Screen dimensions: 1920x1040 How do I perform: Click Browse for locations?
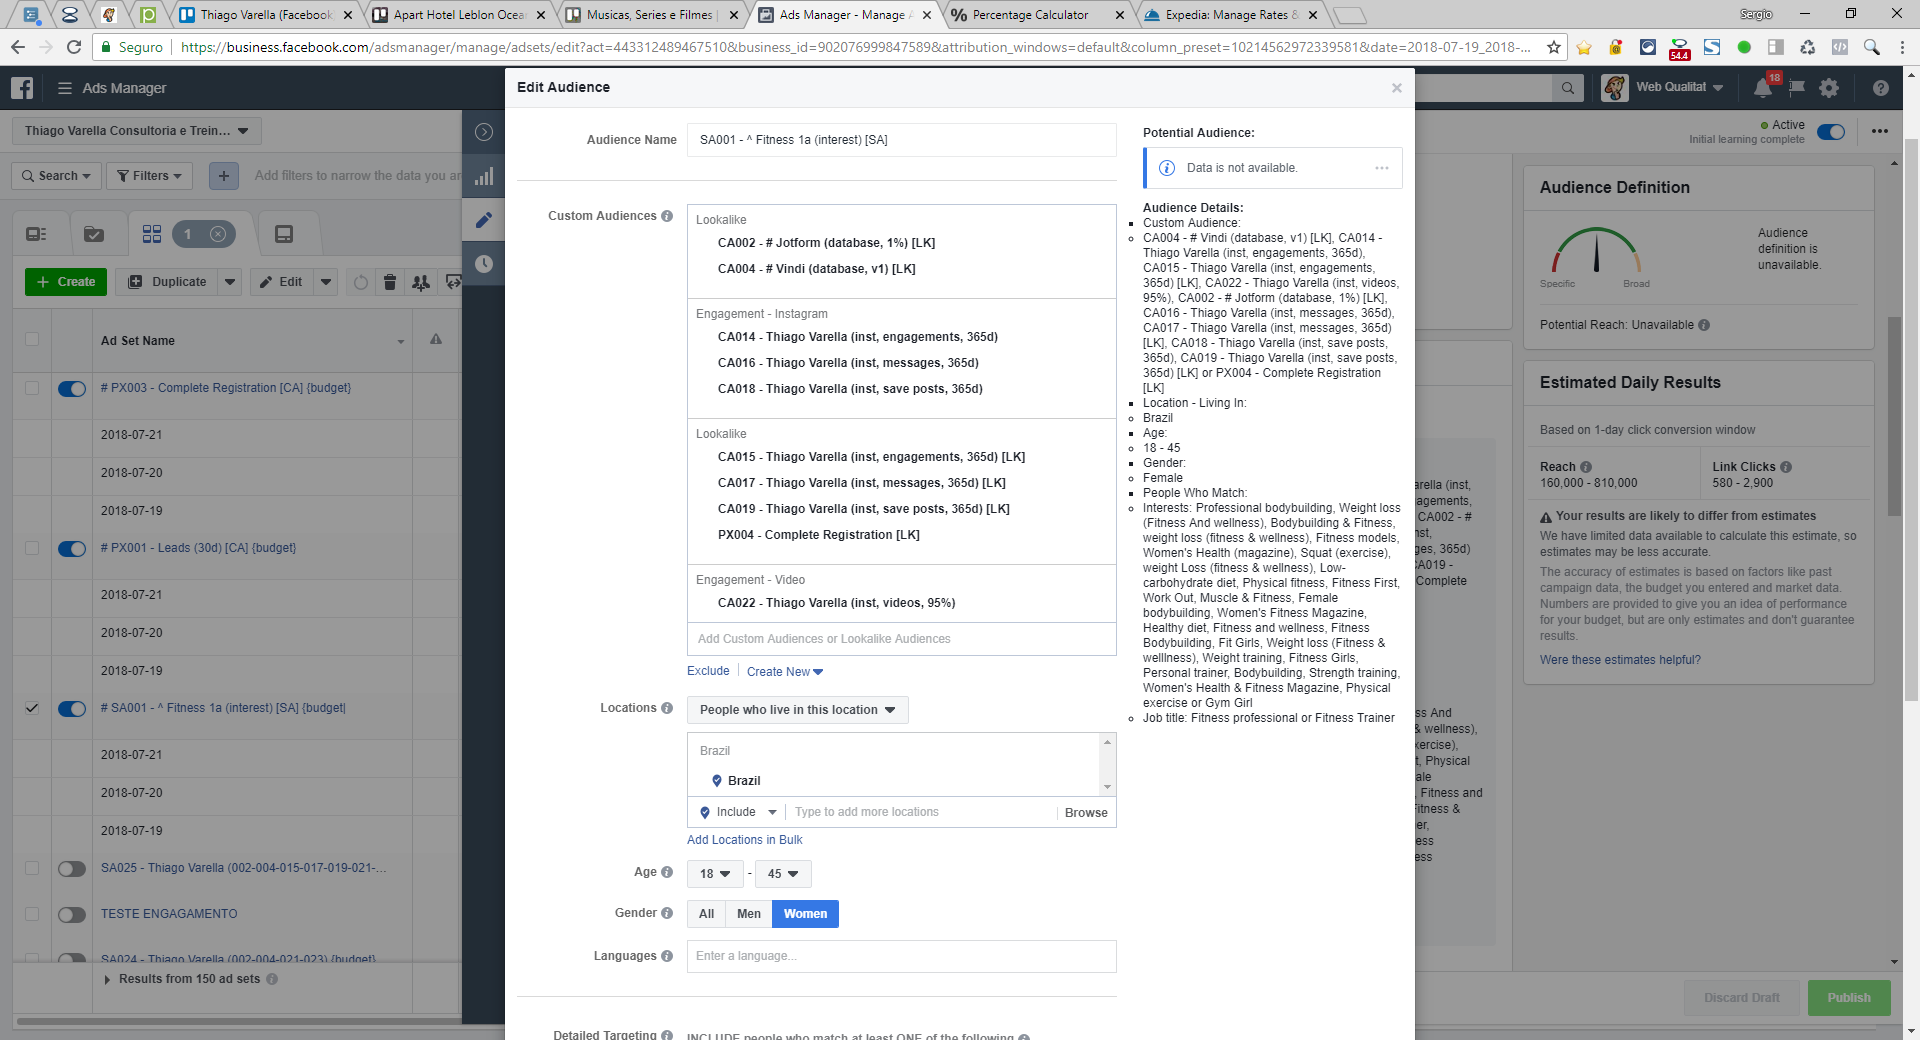point(1086,813)
